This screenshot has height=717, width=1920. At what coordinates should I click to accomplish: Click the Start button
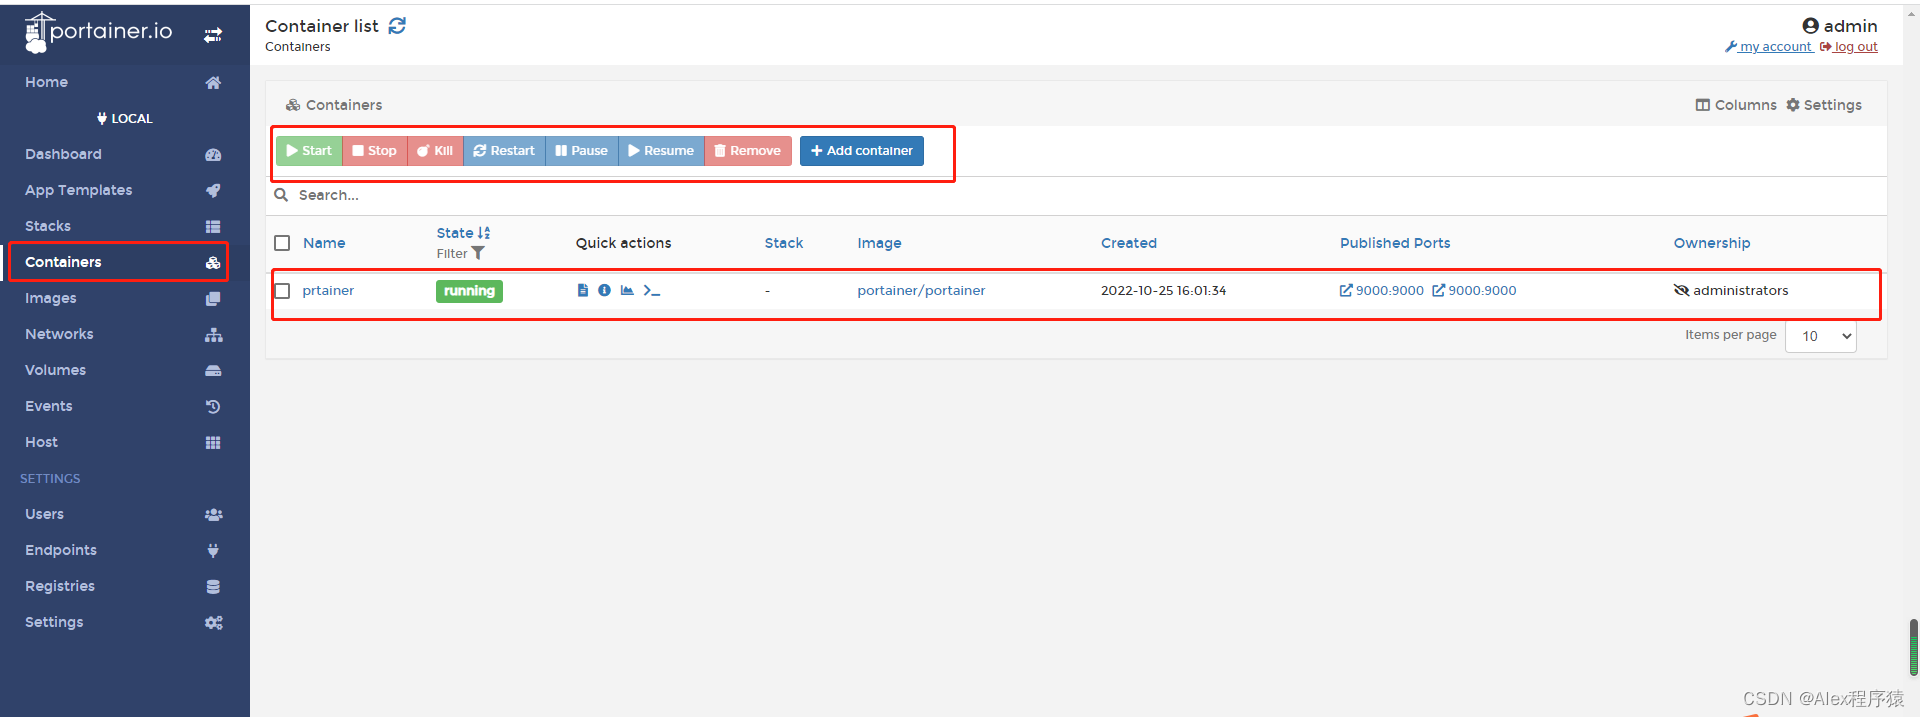309,151
